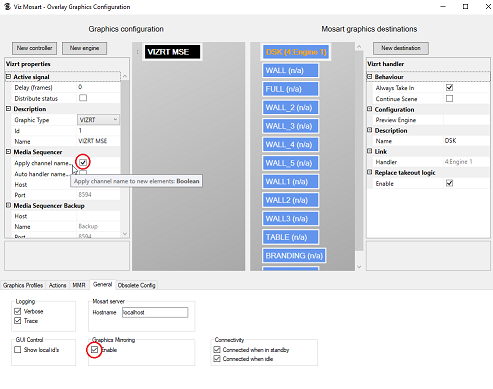Select the DSK (4:Engine 1) destination
Image resolution: width=493 pixels, height=389 pixels.
[x=296, y=52]
